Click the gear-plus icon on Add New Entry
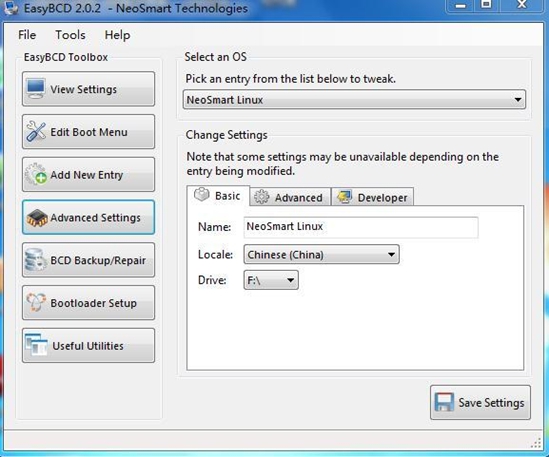This screenshot has width=549, height=457. coord(36,174)
